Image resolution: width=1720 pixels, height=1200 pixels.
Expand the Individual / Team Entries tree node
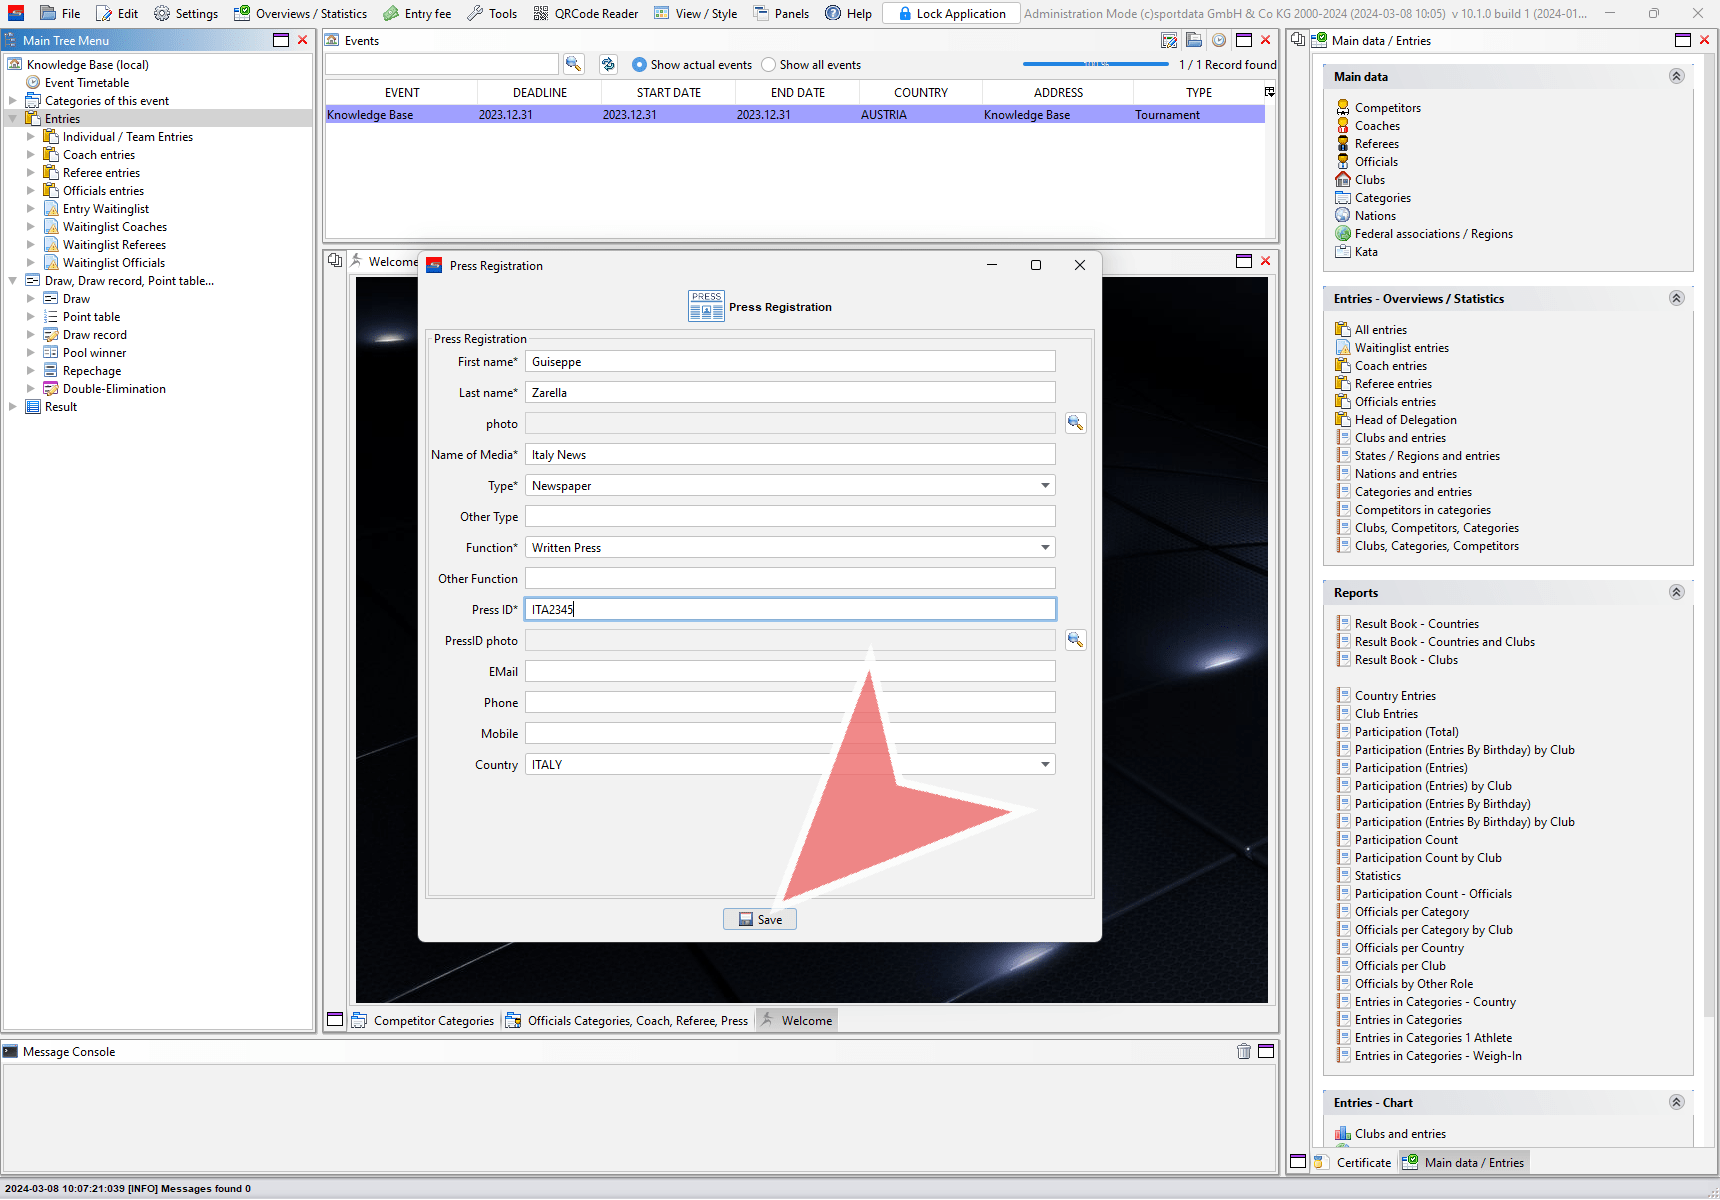30,137
